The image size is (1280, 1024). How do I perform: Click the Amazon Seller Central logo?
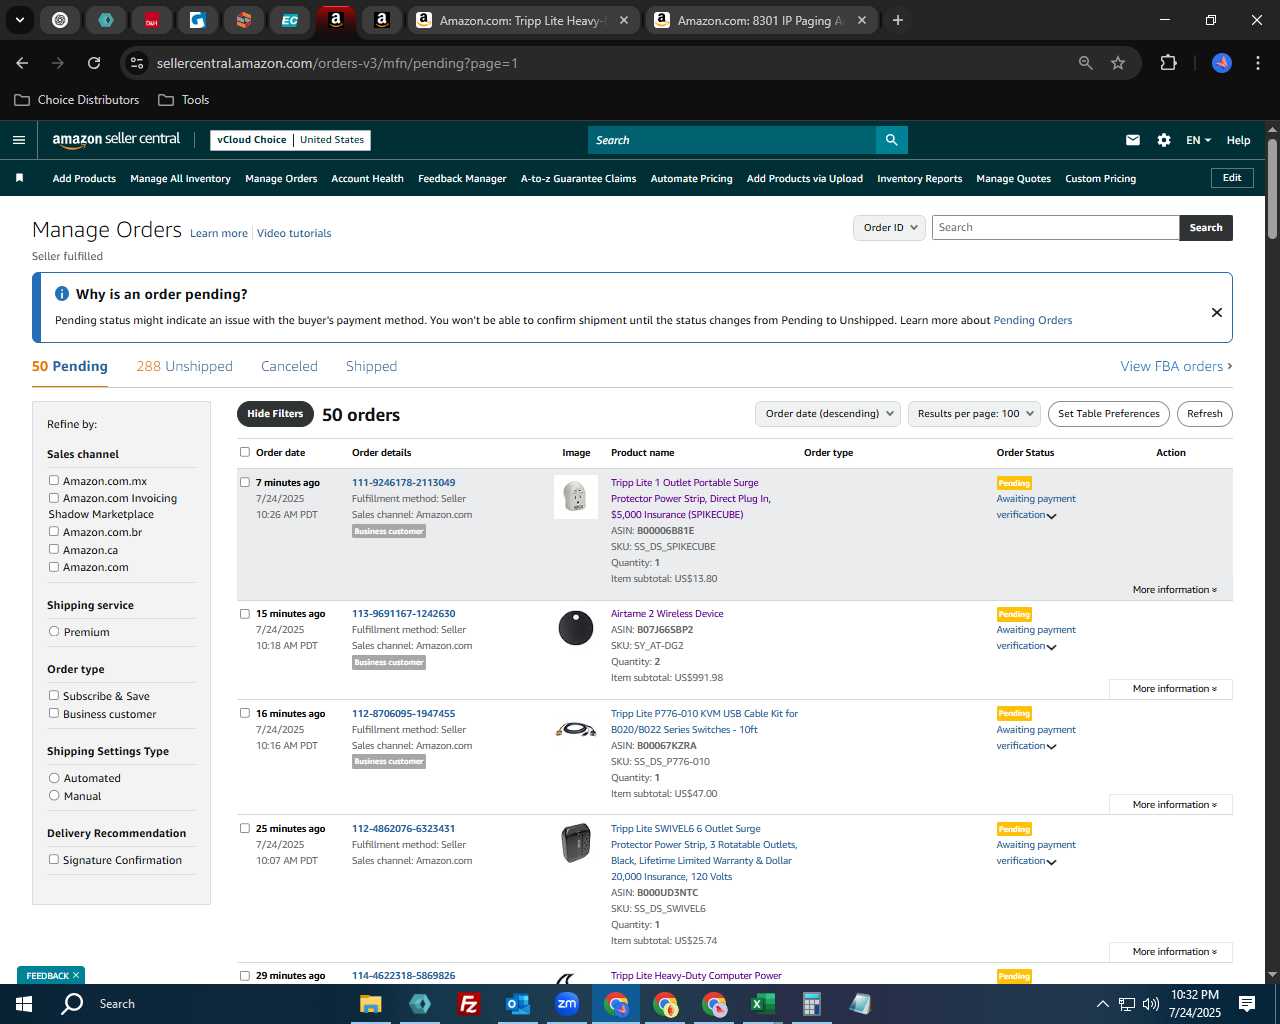(116, 140)
